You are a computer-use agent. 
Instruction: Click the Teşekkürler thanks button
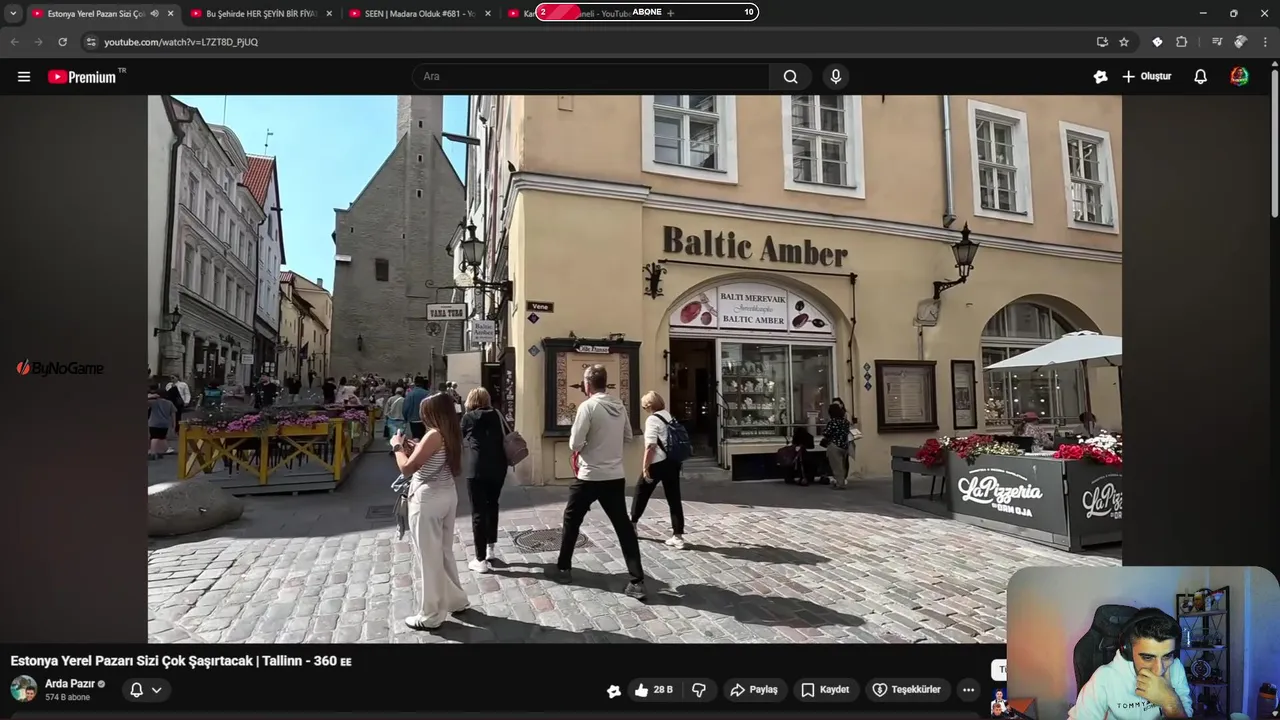(906, 690)
